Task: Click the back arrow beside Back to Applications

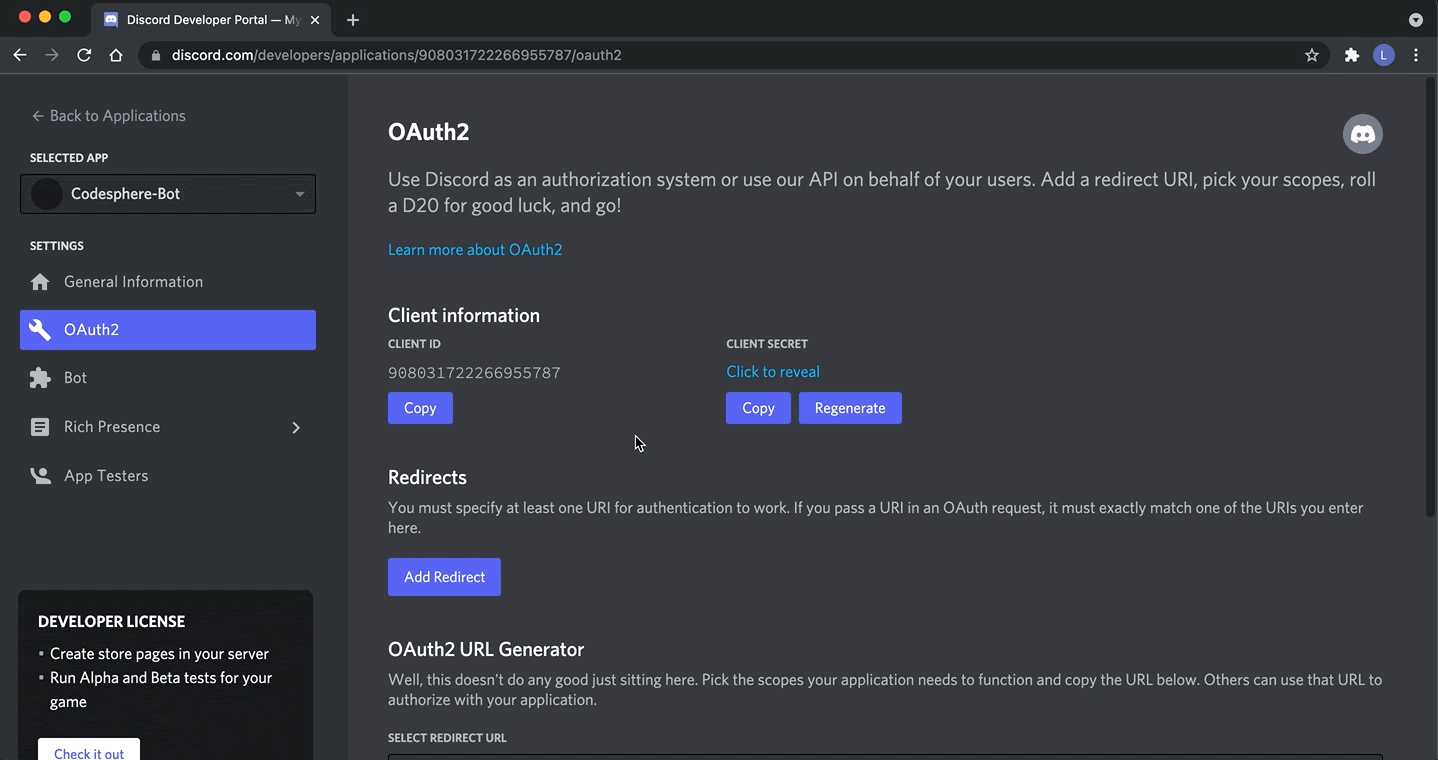Action: (x=35, y=115)
